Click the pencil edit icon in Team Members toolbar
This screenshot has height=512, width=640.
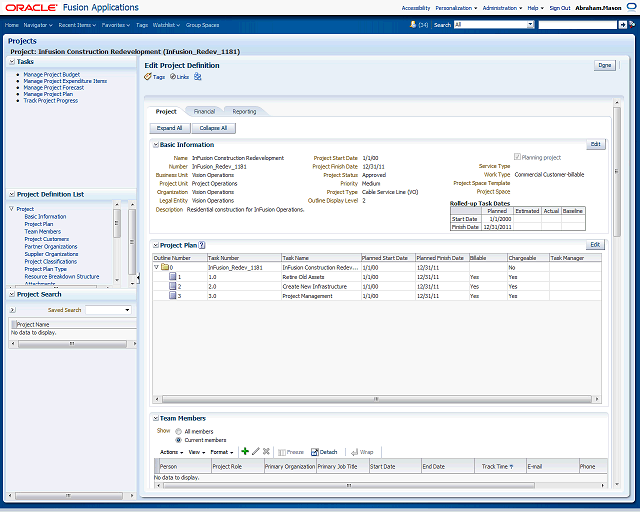[x=256, y=452]
